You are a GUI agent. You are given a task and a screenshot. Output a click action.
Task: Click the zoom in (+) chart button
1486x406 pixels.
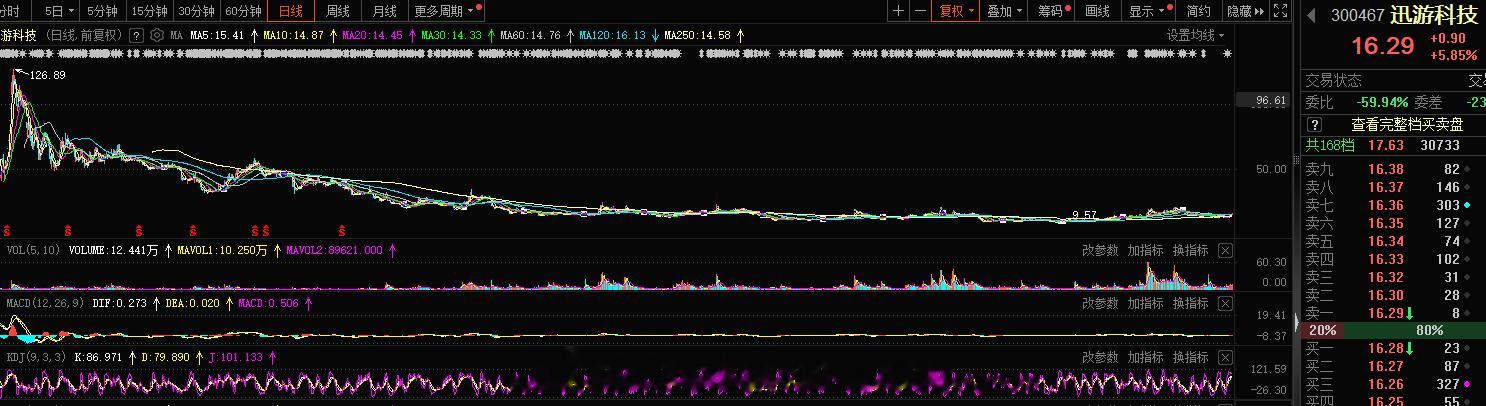(x=899, y=11)
